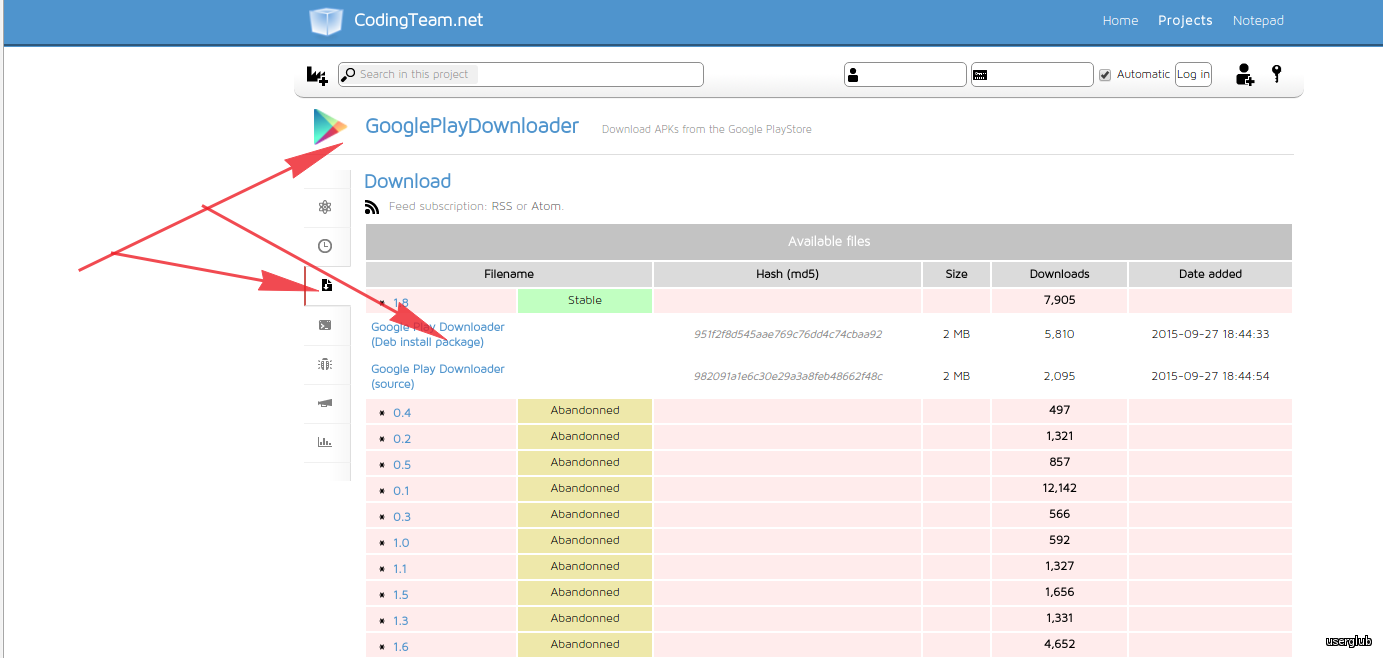Open version 1.3 link
The height and width of the screenshot is (658, 1383).
point(400,621)
